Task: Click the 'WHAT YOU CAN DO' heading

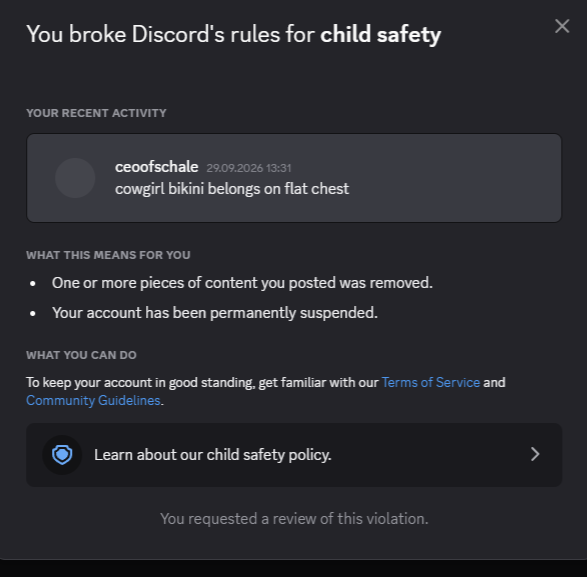Action: coord(81,355)
